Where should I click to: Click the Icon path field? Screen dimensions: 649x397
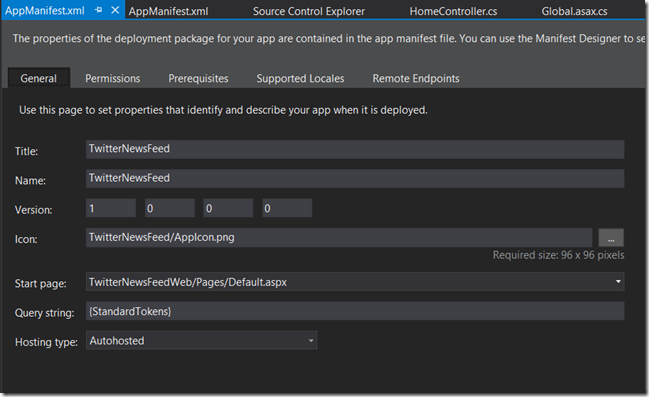pos(339,238)
